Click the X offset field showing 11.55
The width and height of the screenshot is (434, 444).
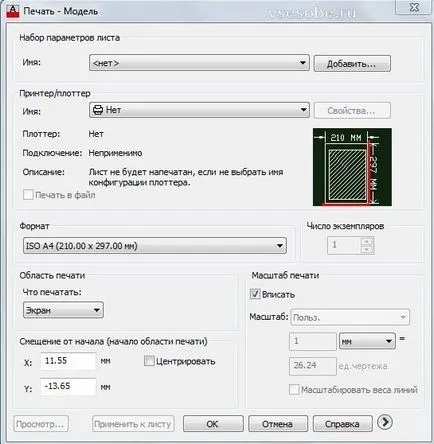point(68,361)
